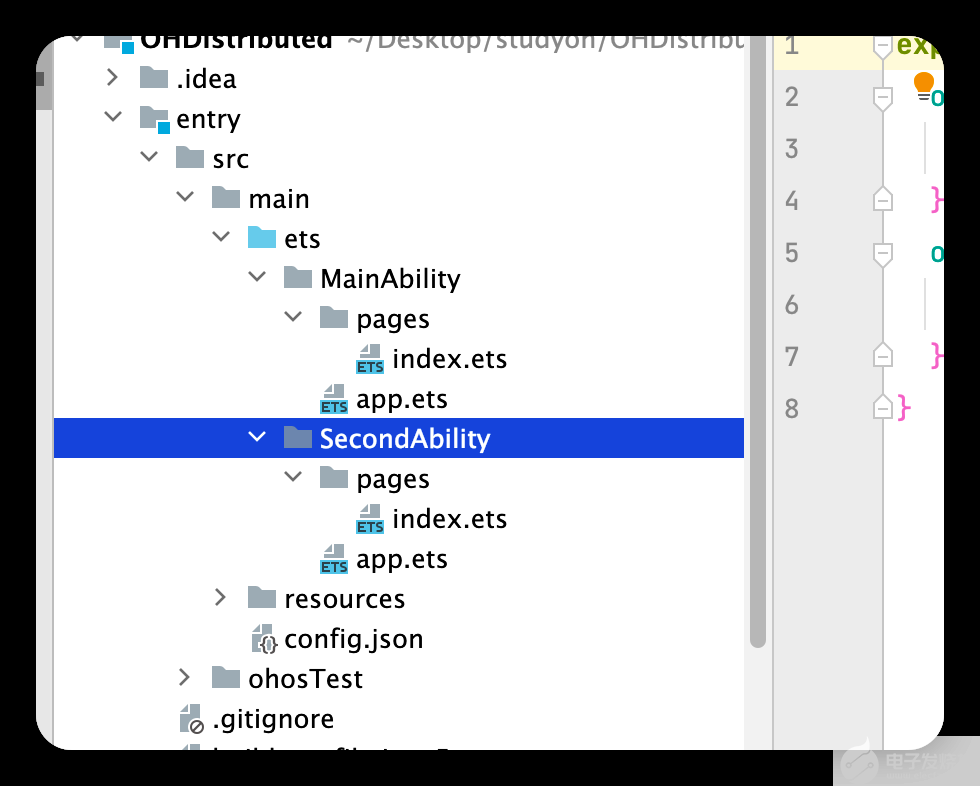The image size is (980, 786).
Task: Click the ETS icon of MainAbility index.ets
Action: [x=369, y=359]
